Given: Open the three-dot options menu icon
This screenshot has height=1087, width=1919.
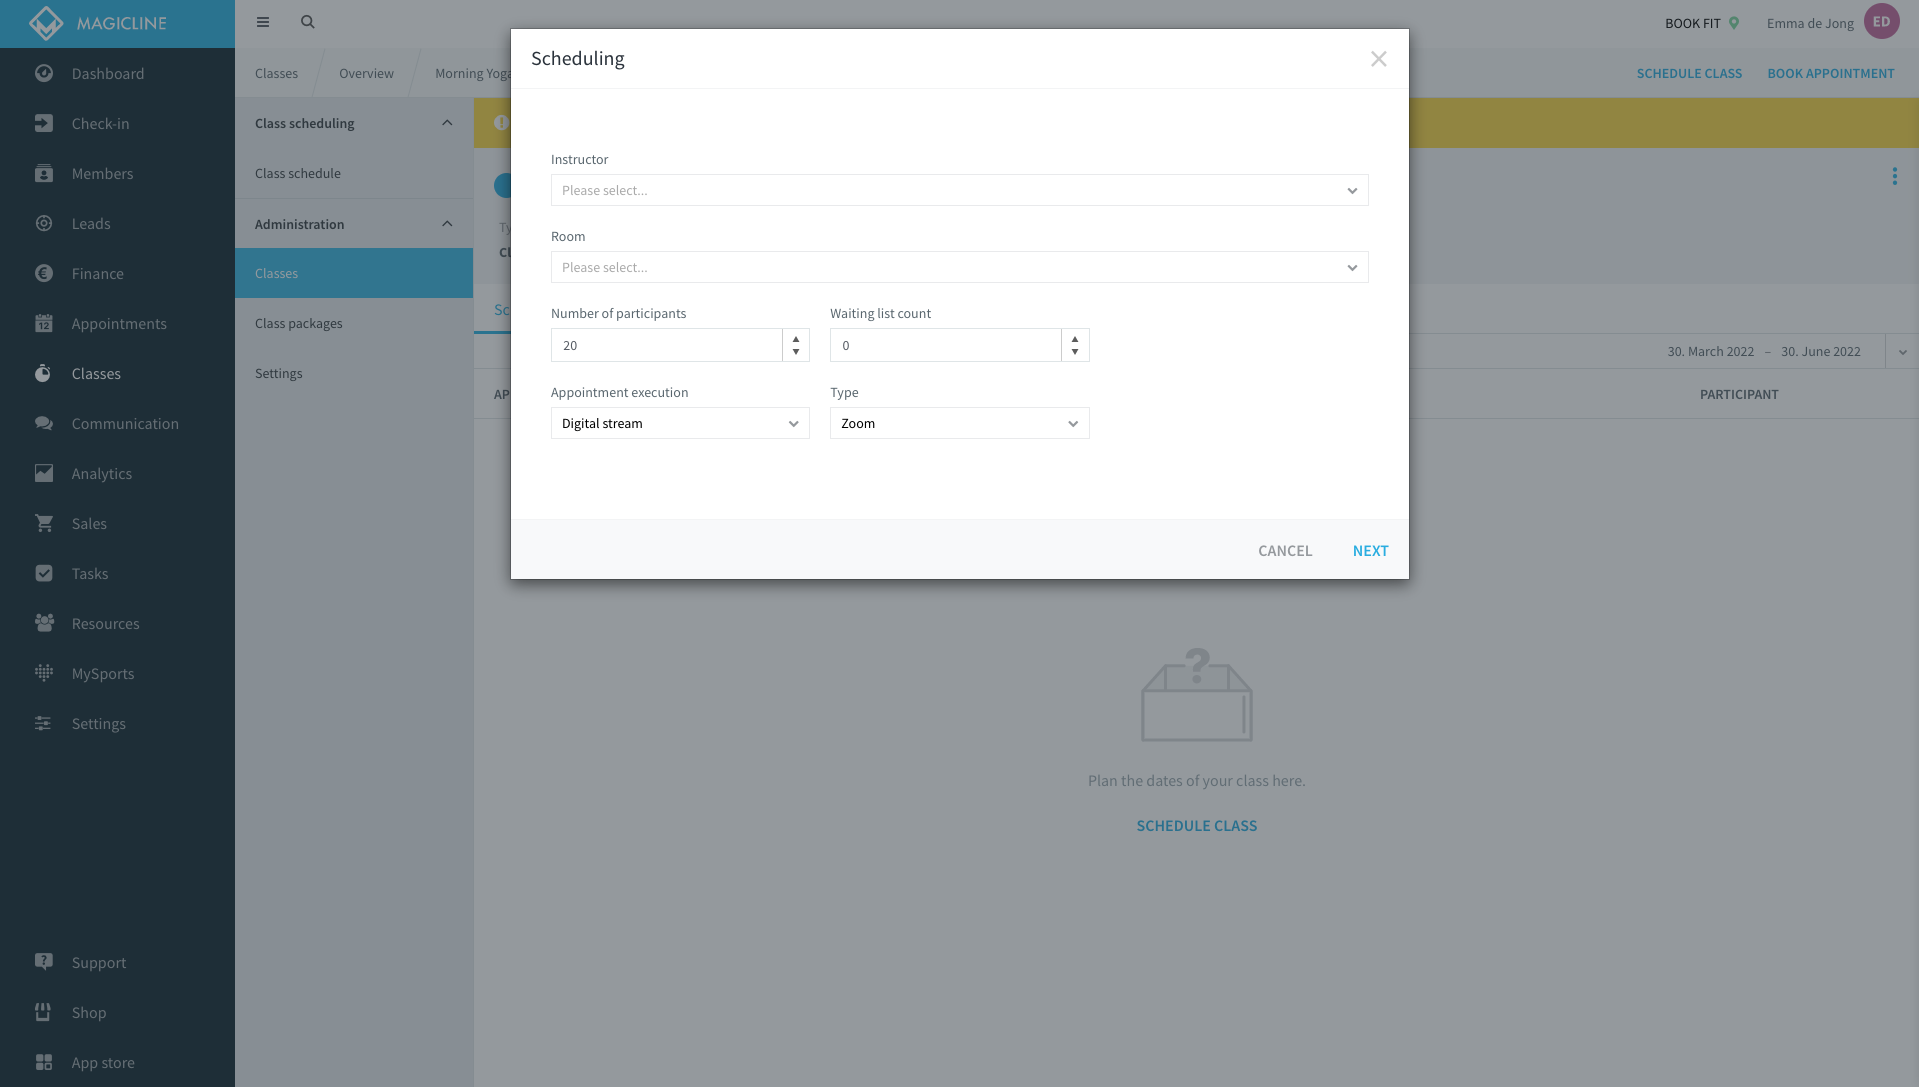Looking at the screenshot, I should pos(1894,177).
